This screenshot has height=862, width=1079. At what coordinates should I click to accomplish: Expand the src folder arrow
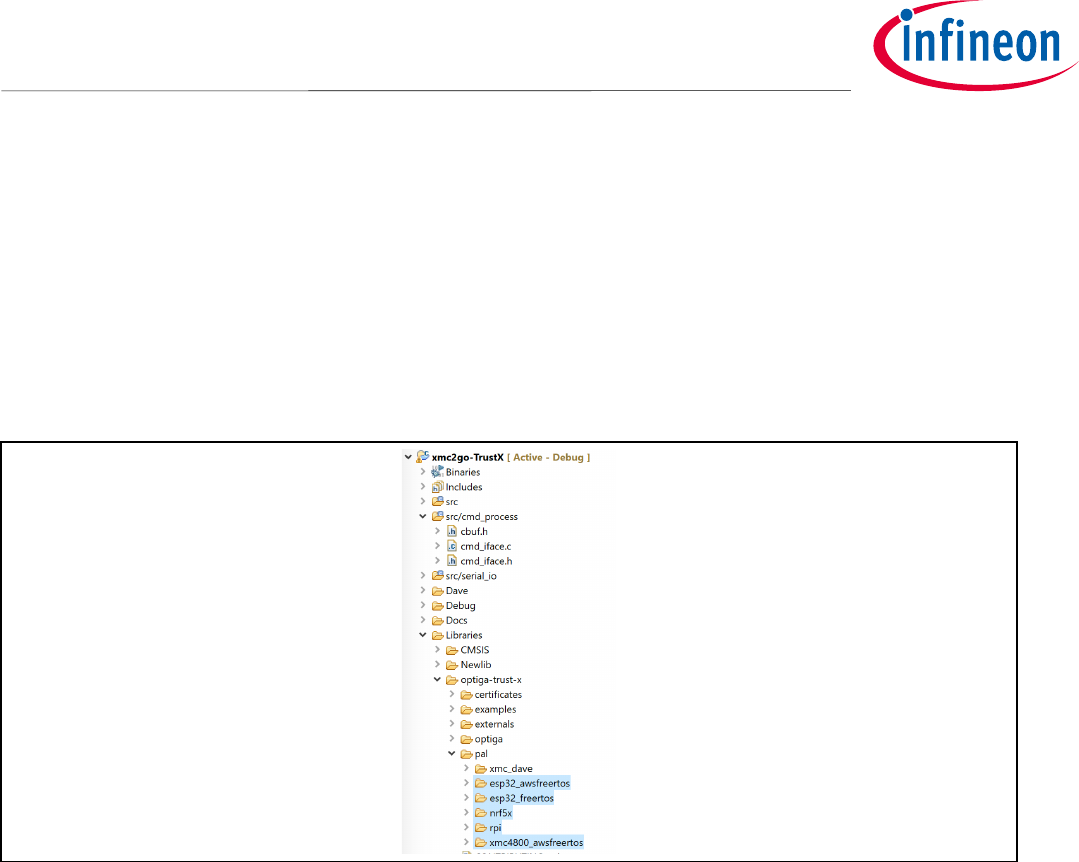point(423,502)
